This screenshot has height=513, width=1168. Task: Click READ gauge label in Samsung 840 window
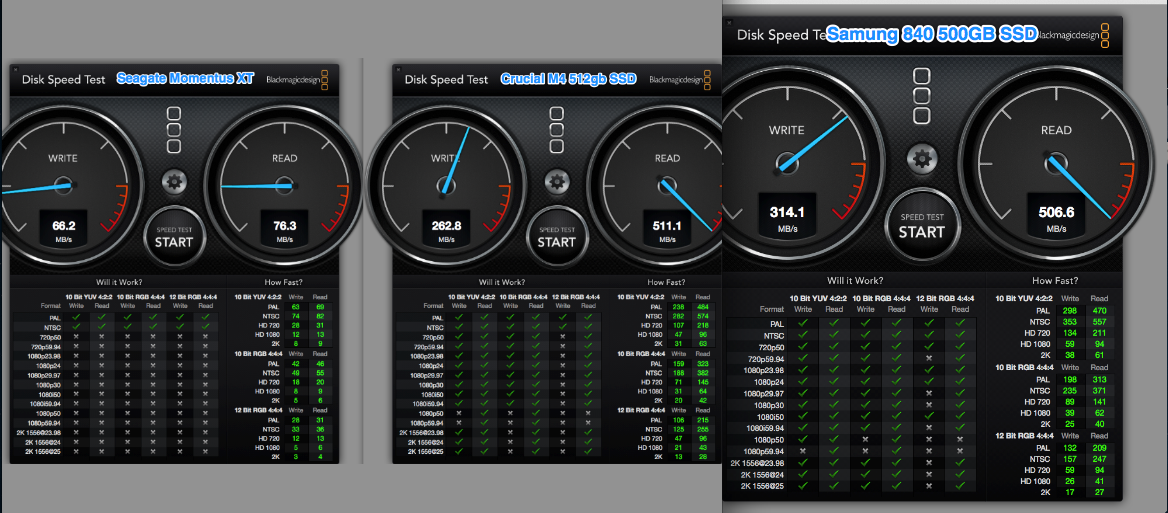point(1056,130)
